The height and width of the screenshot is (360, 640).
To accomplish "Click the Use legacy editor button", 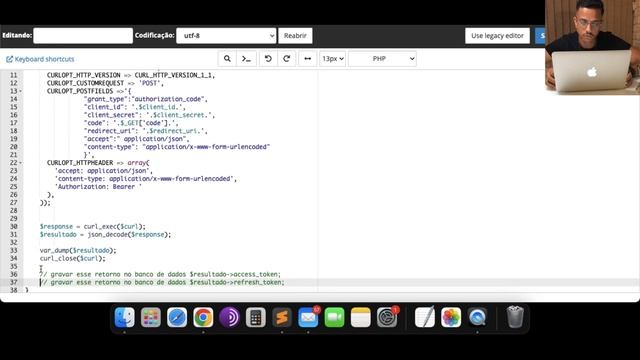I will (497, 36).
